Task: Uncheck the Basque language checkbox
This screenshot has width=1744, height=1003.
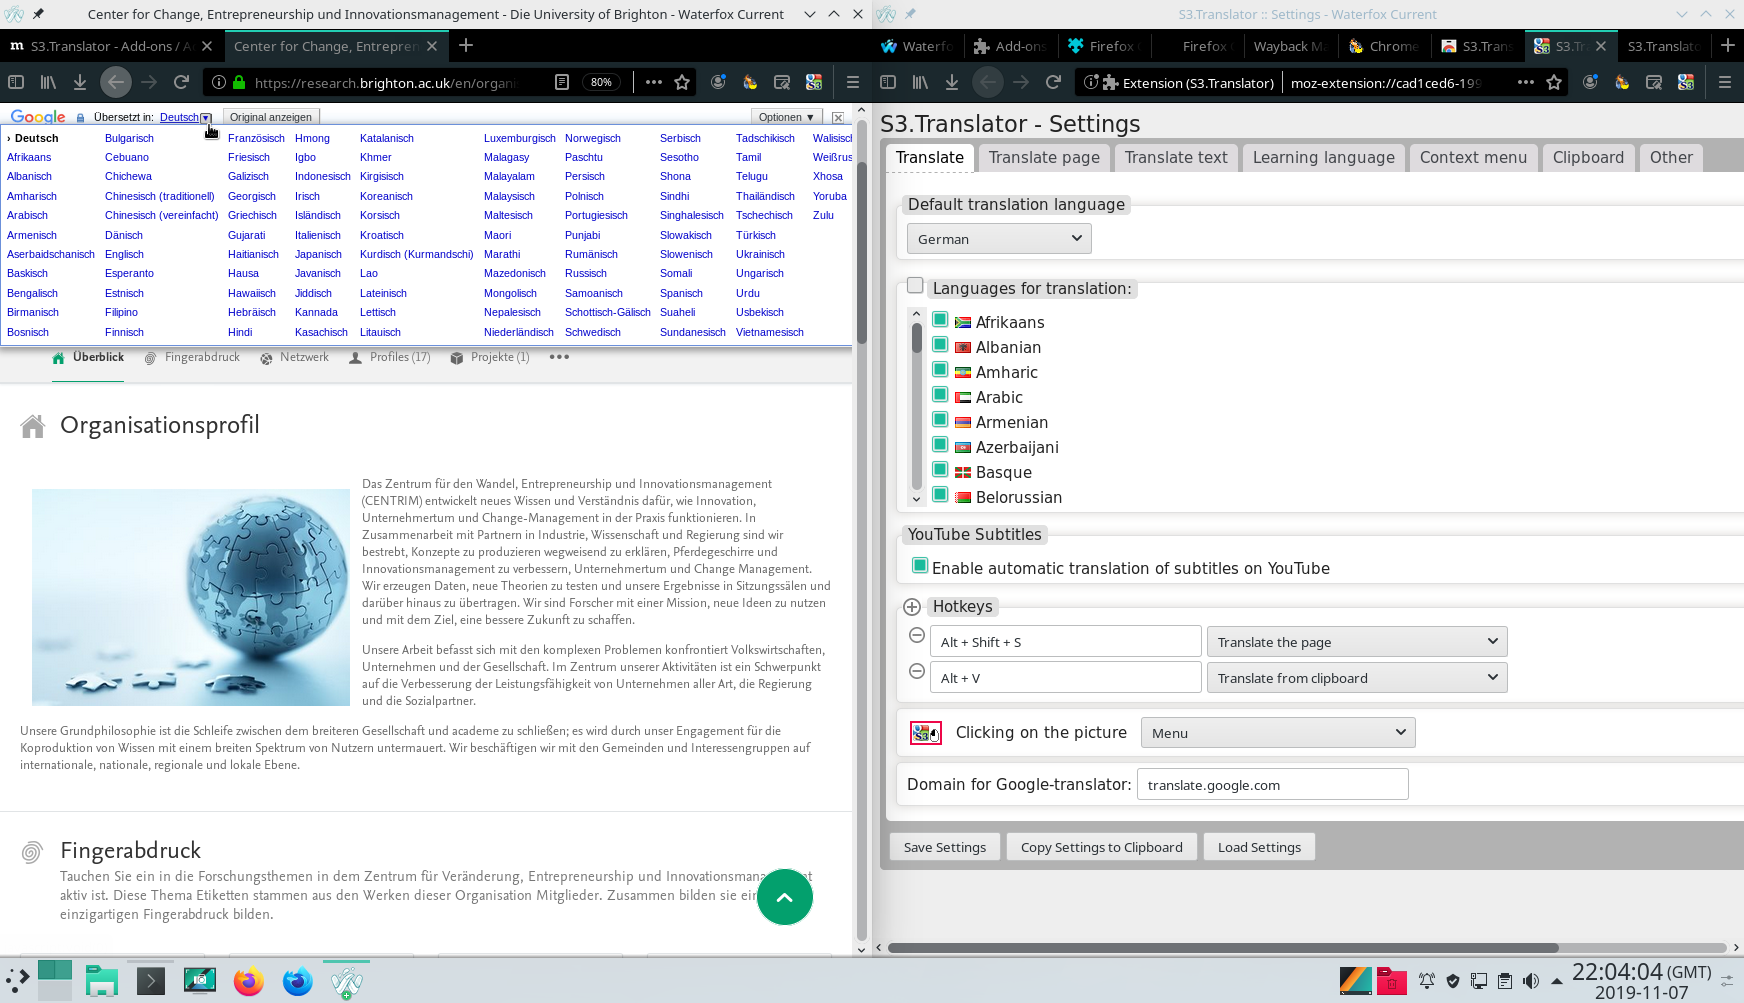Action: pos(940,470)
